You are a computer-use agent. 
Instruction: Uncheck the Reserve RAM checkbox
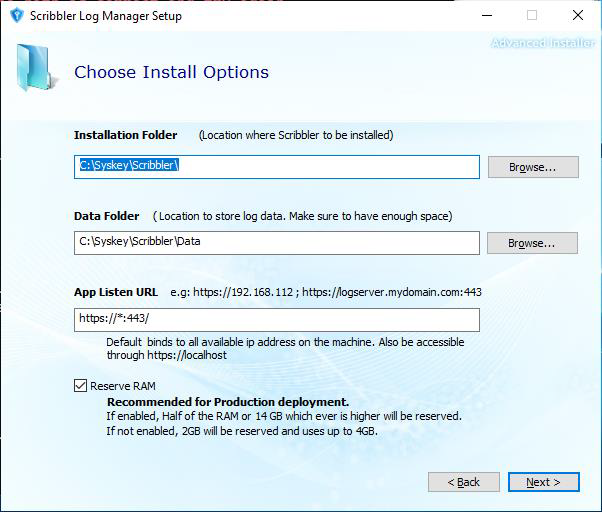coord(80,386)
